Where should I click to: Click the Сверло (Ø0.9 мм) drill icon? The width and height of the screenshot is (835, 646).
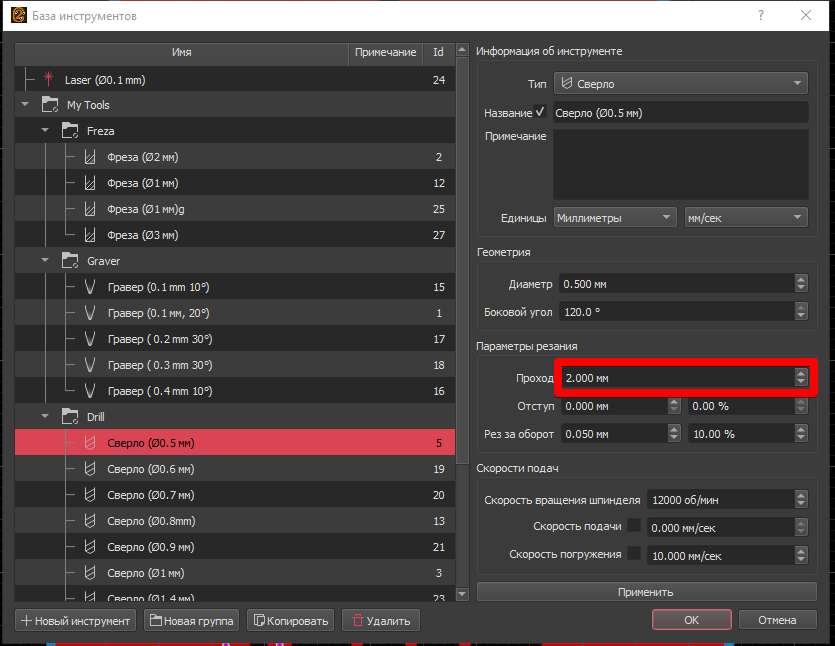90,547
